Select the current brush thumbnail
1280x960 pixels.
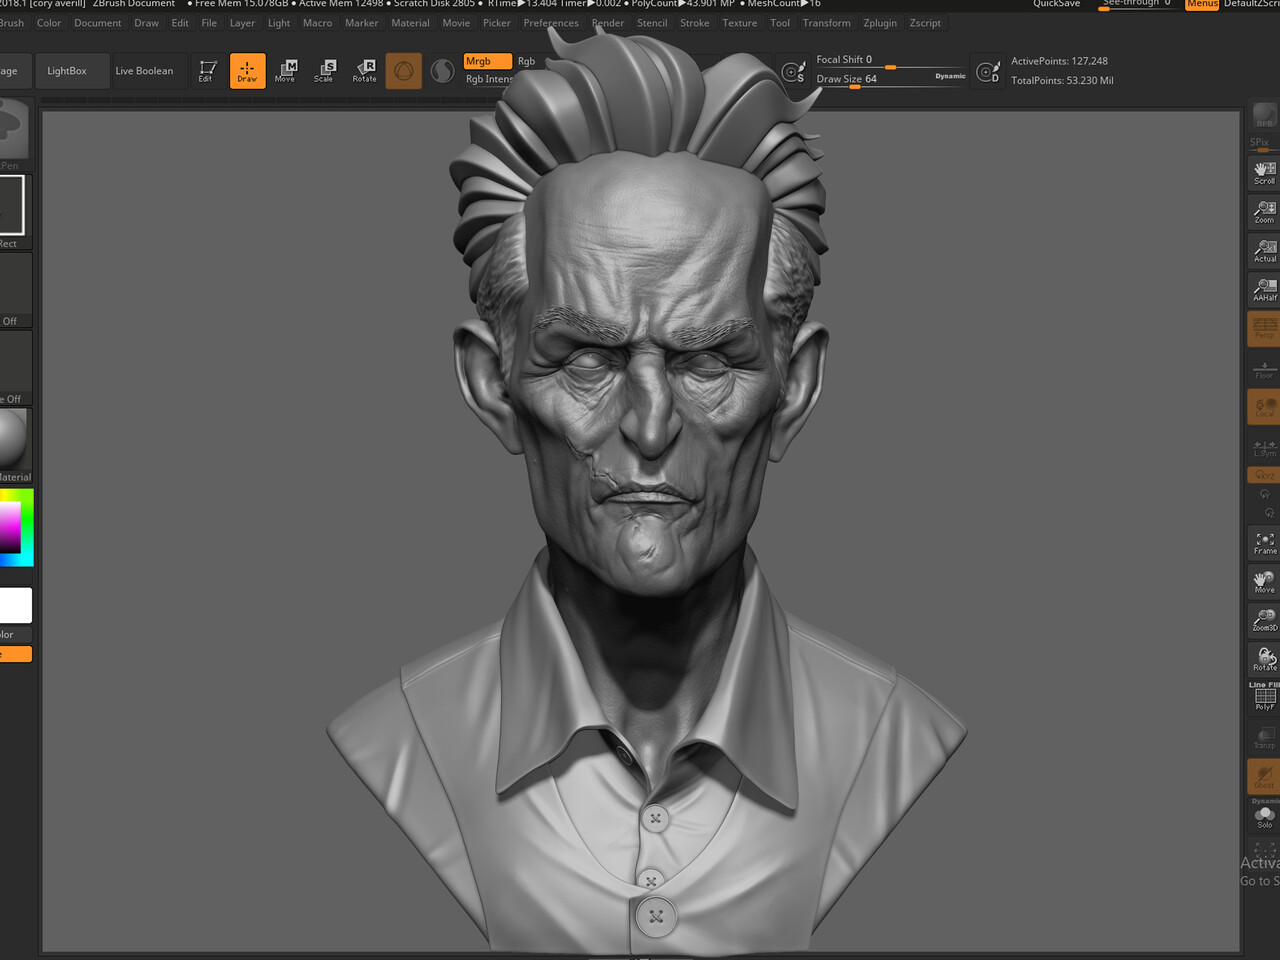point(14,128)
